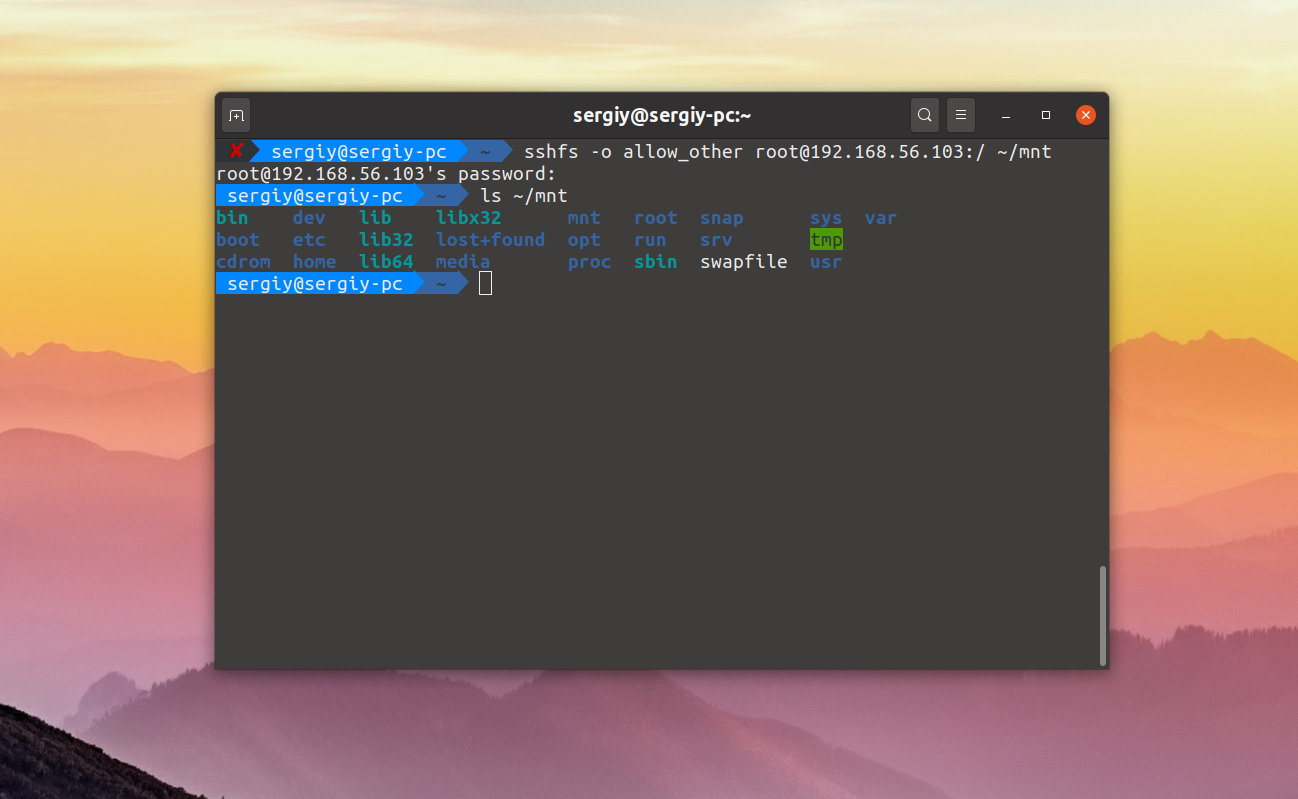
Task: Click the terminal vertical scrollbar
Action: point(1103,615)
